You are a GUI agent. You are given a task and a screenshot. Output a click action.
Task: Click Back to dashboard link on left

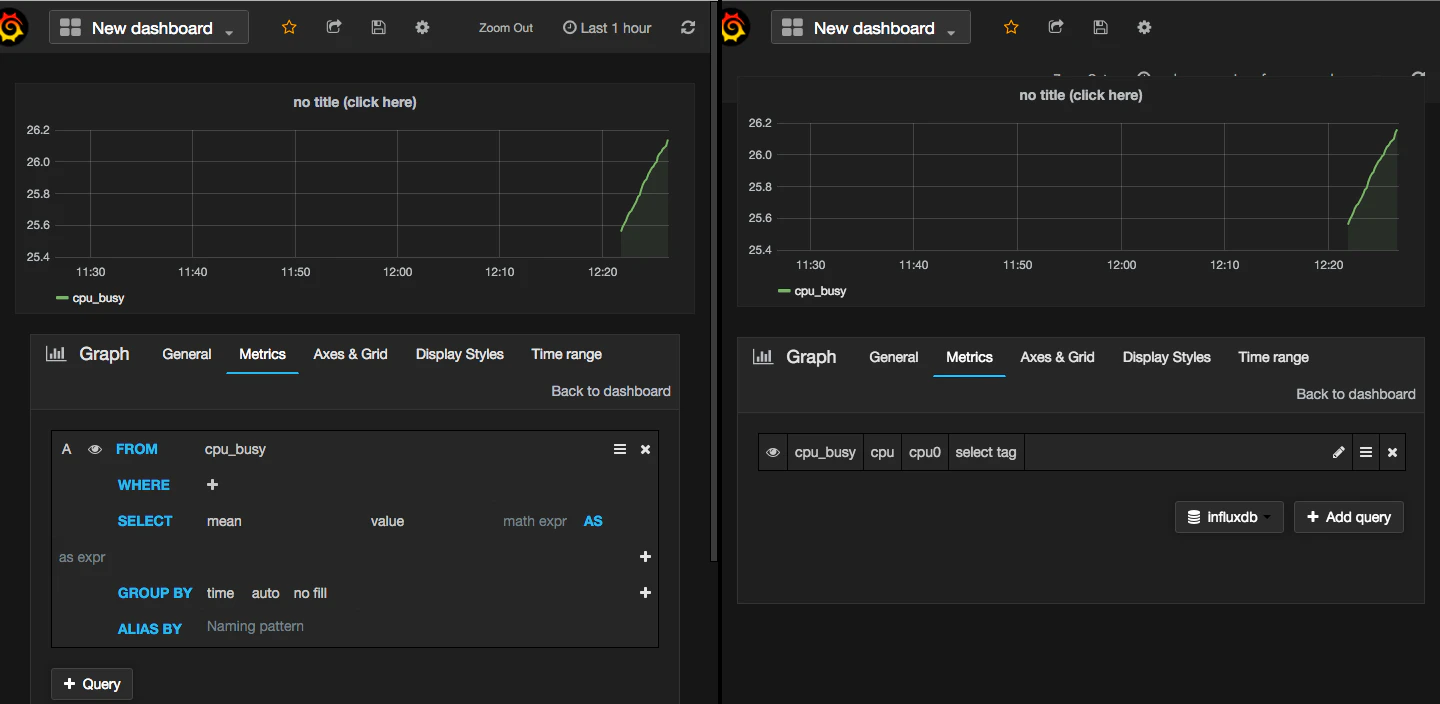(611, 391)
